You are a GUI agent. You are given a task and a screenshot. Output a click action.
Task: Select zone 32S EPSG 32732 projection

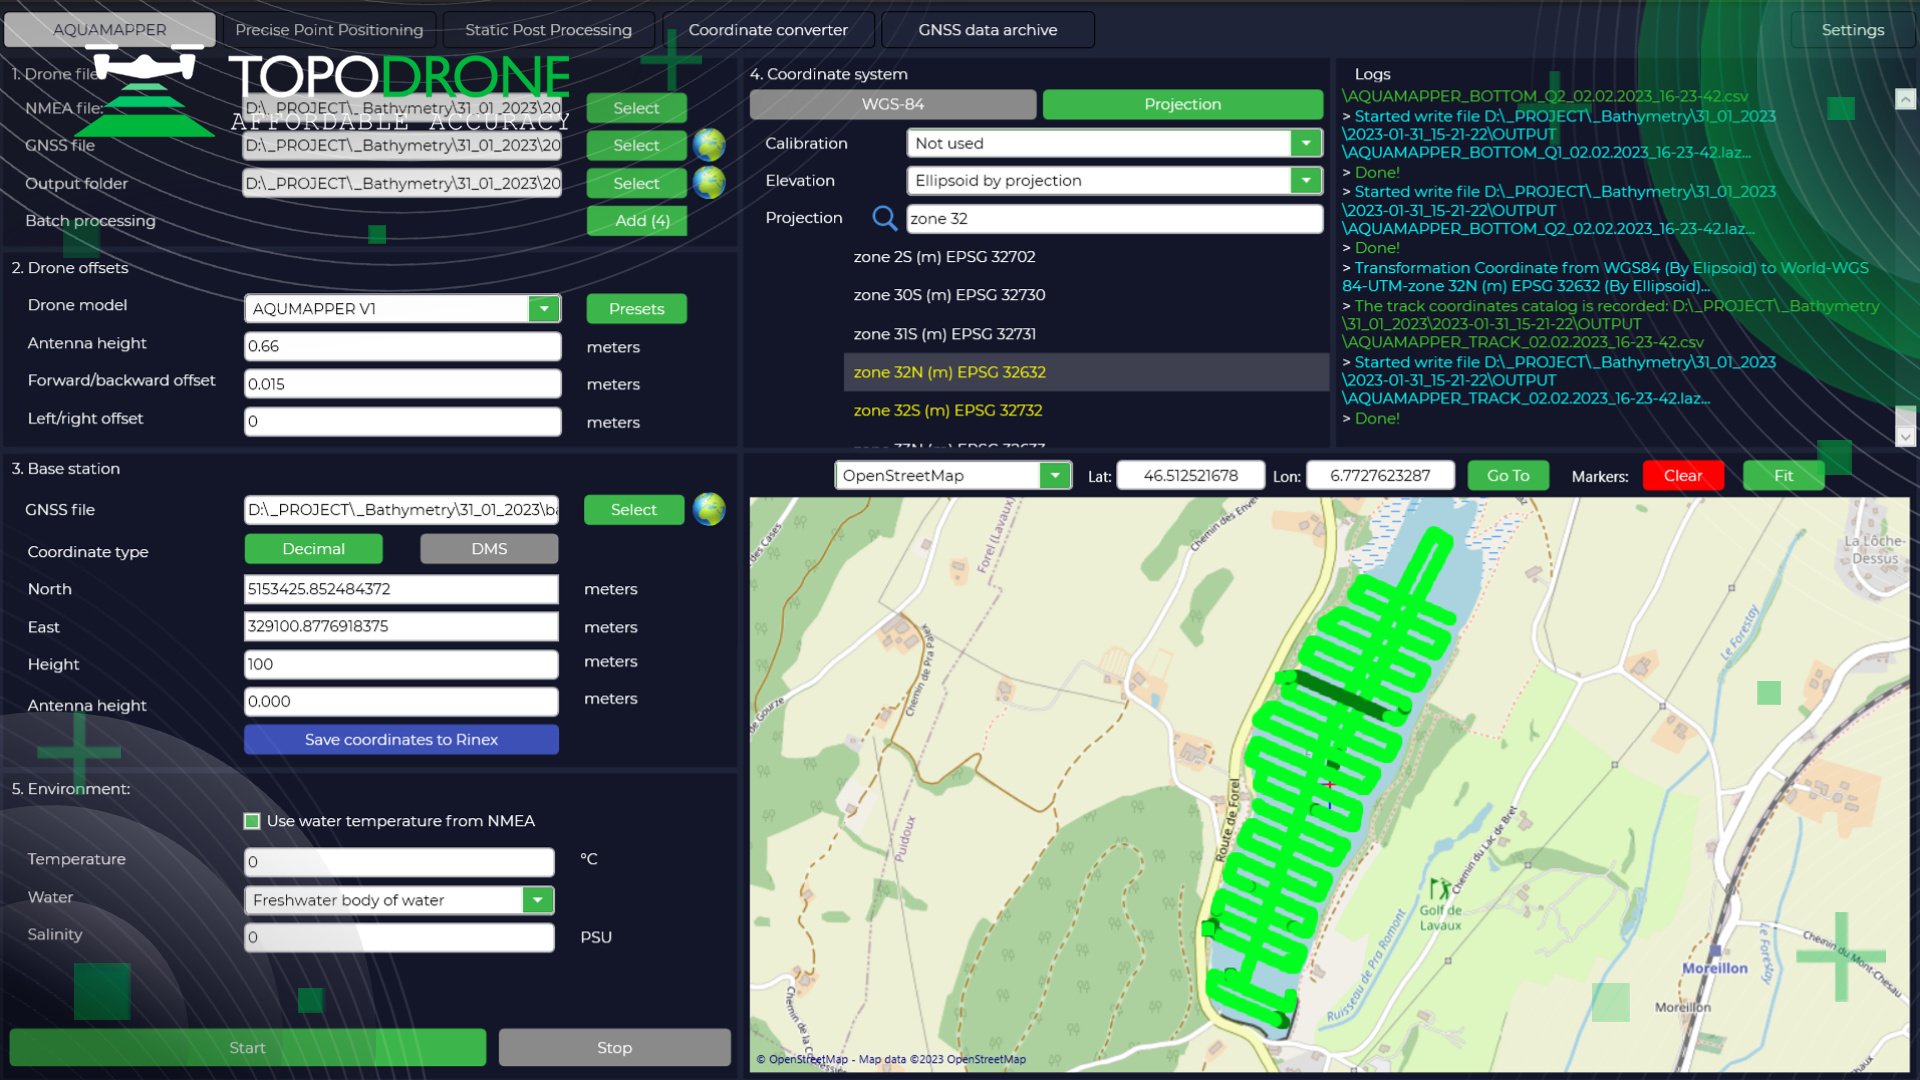pos(947,410)
